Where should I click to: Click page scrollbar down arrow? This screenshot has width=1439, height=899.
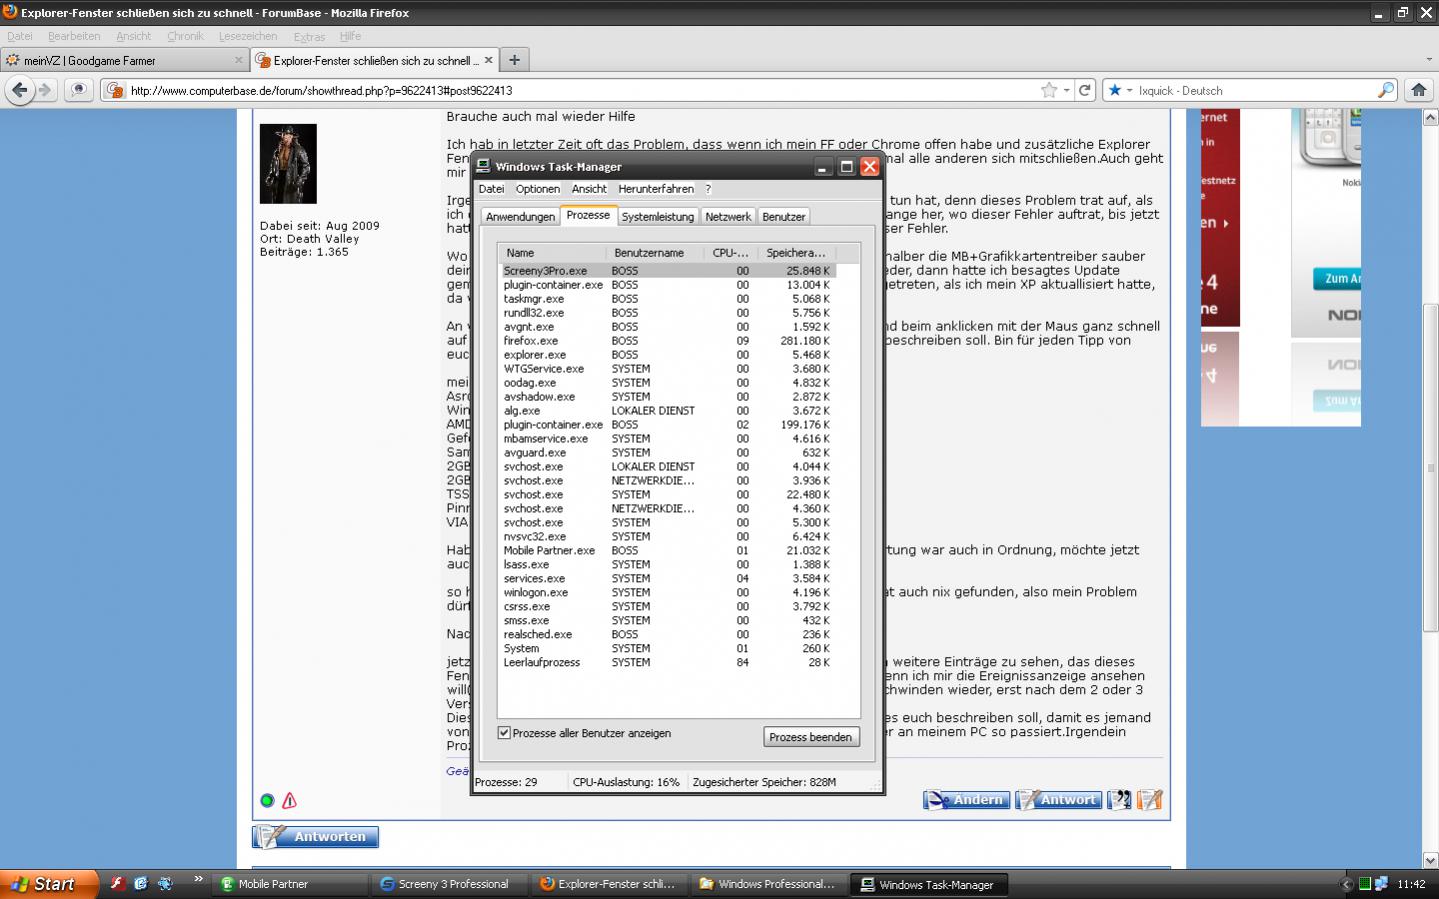pos(1430,860)
